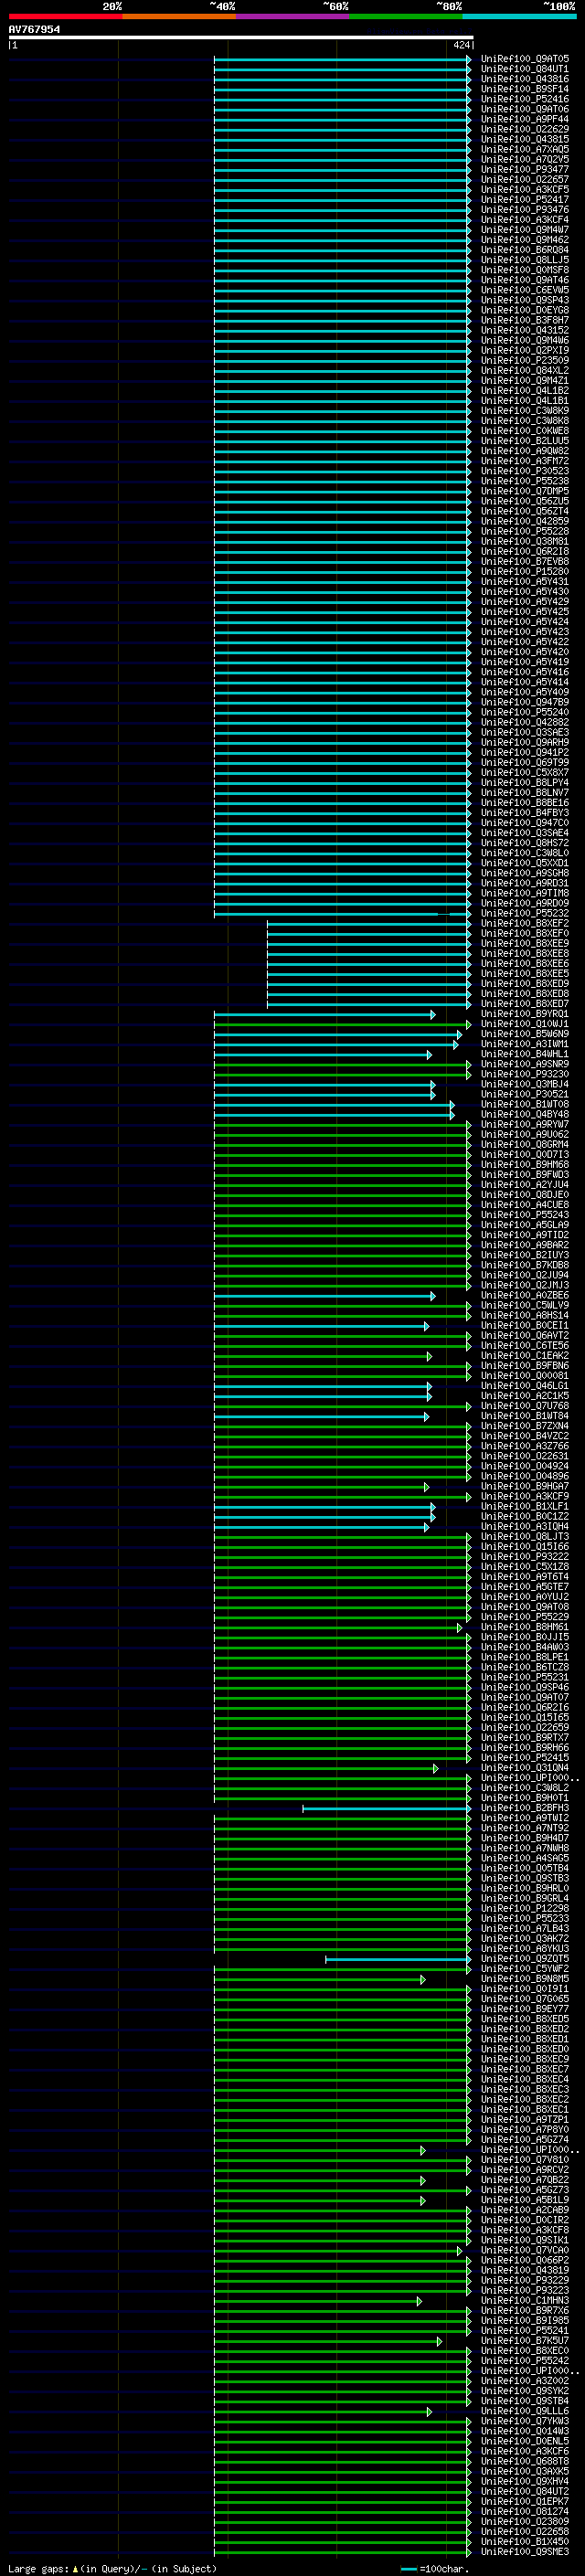Image resolution: width=585 pixels, height=2576 pixels.
Task: Click the white query sequence bar
Action: (241, 38)
